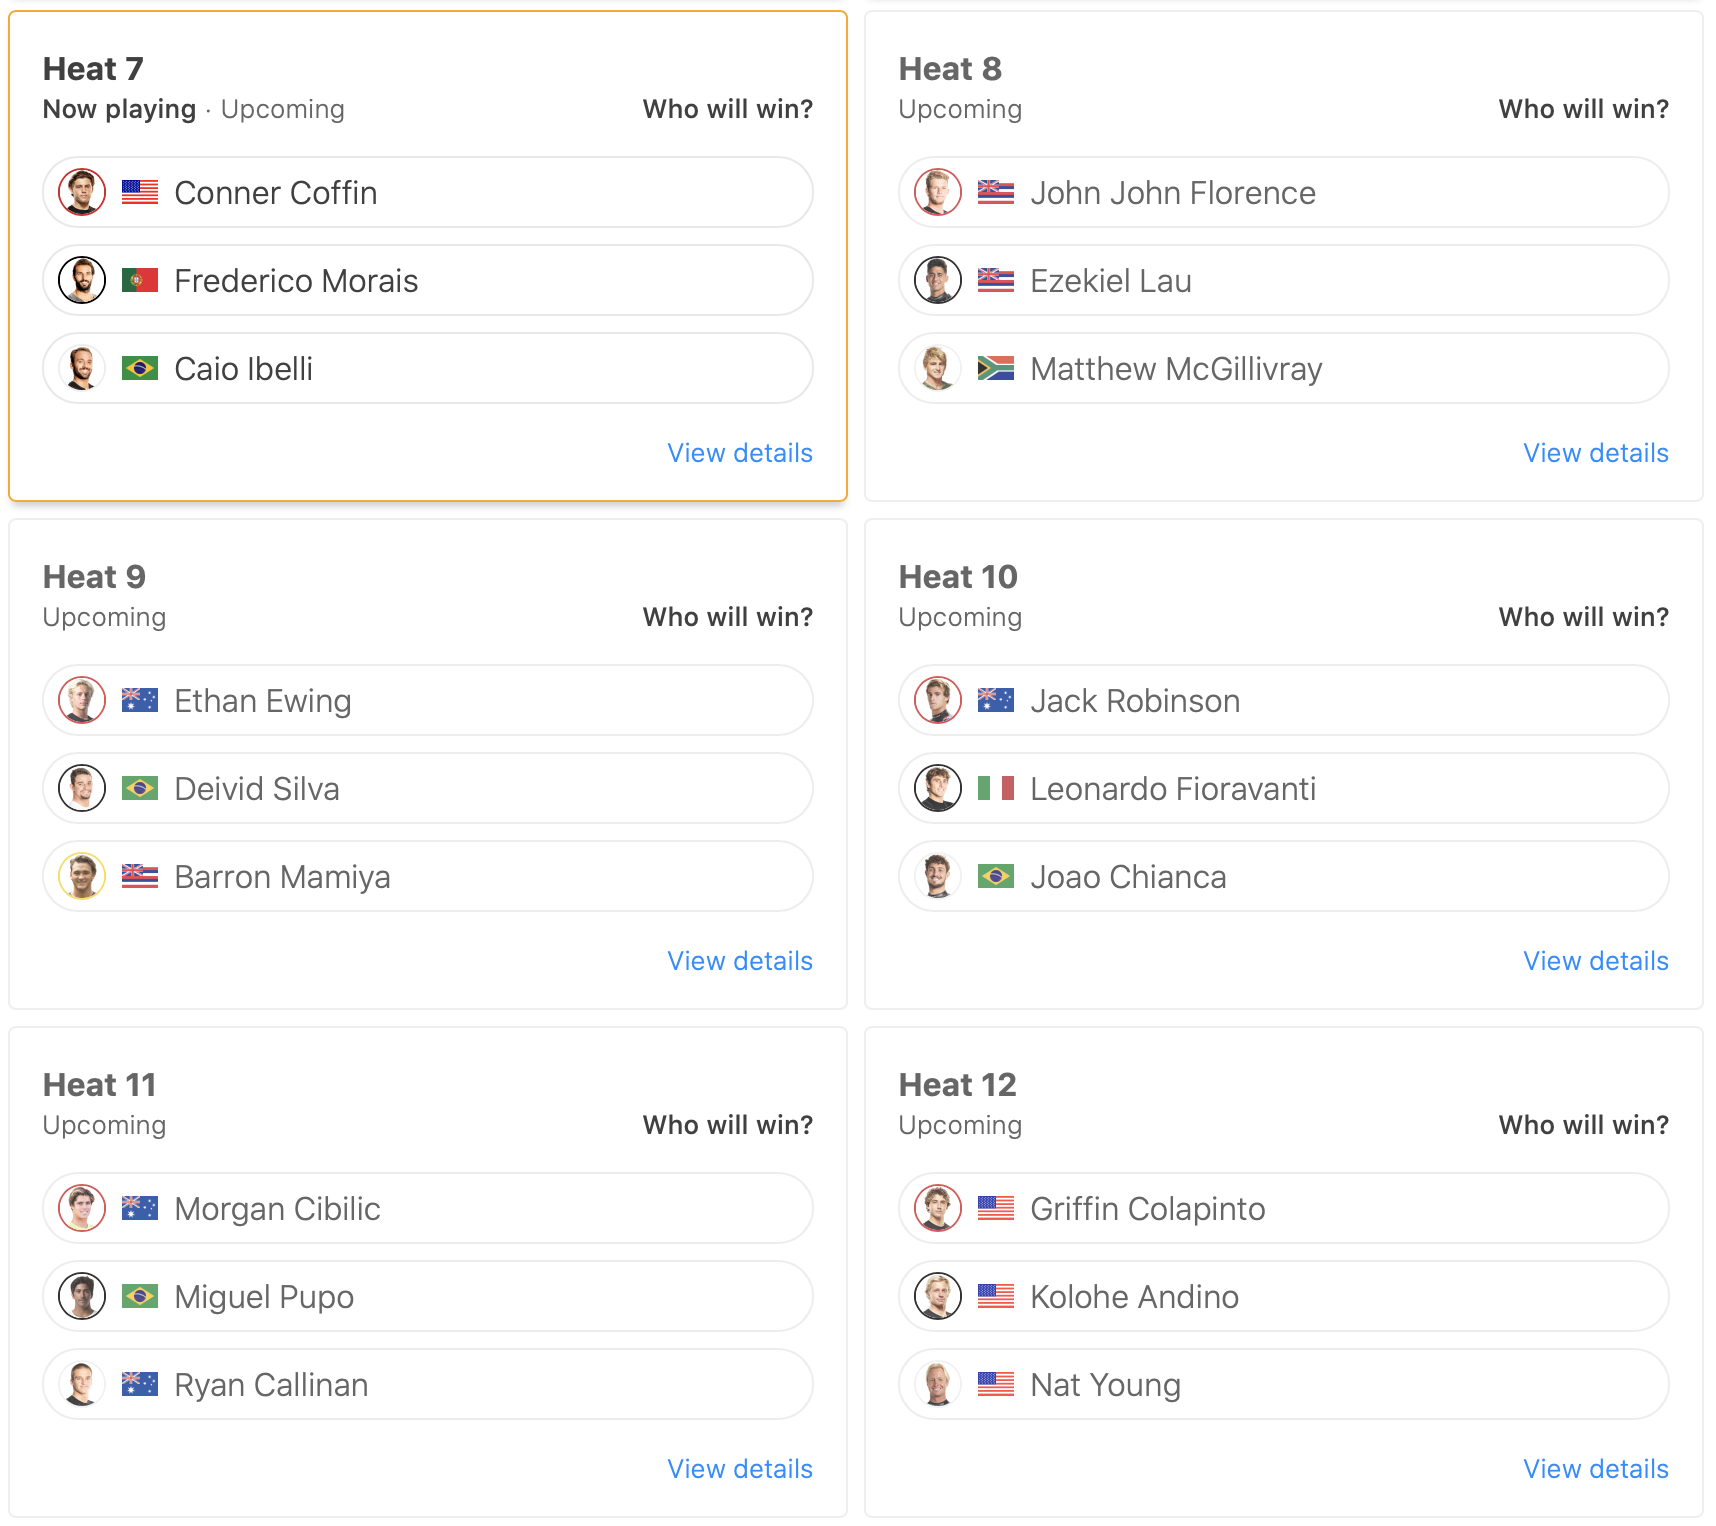Select Joao Chianca in Heat 10
1716x1526 pixels.
pos(1284,876)
